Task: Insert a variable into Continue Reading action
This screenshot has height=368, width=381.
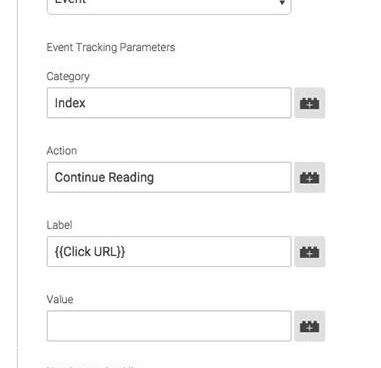Action: 309,177
